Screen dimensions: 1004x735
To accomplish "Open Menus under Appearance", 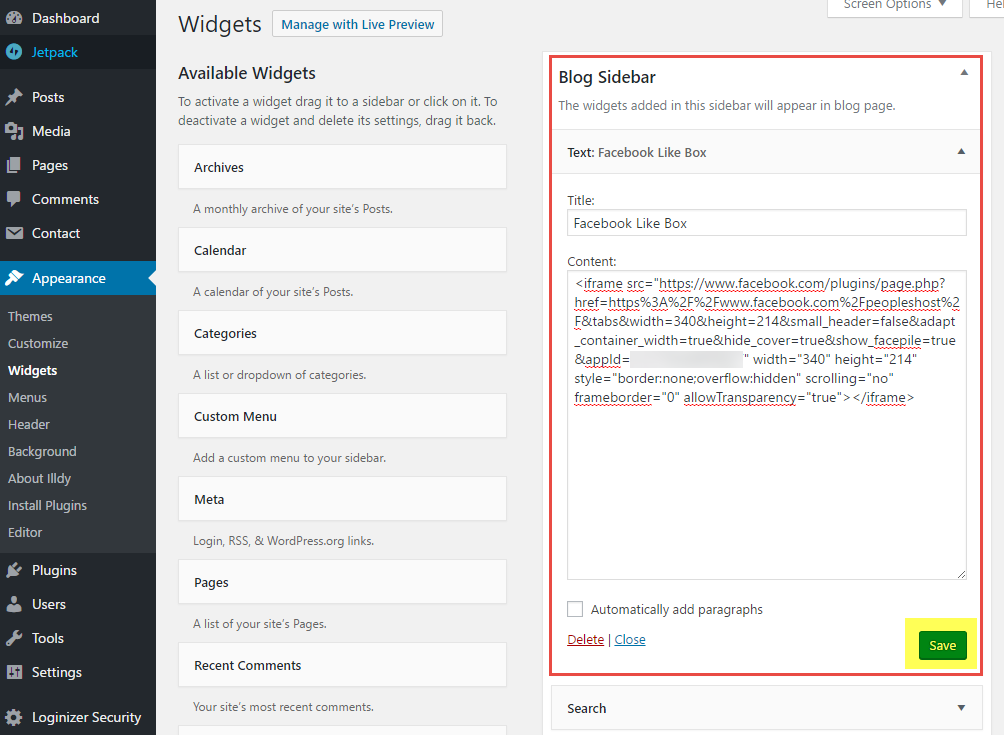I will coord(28,397).
